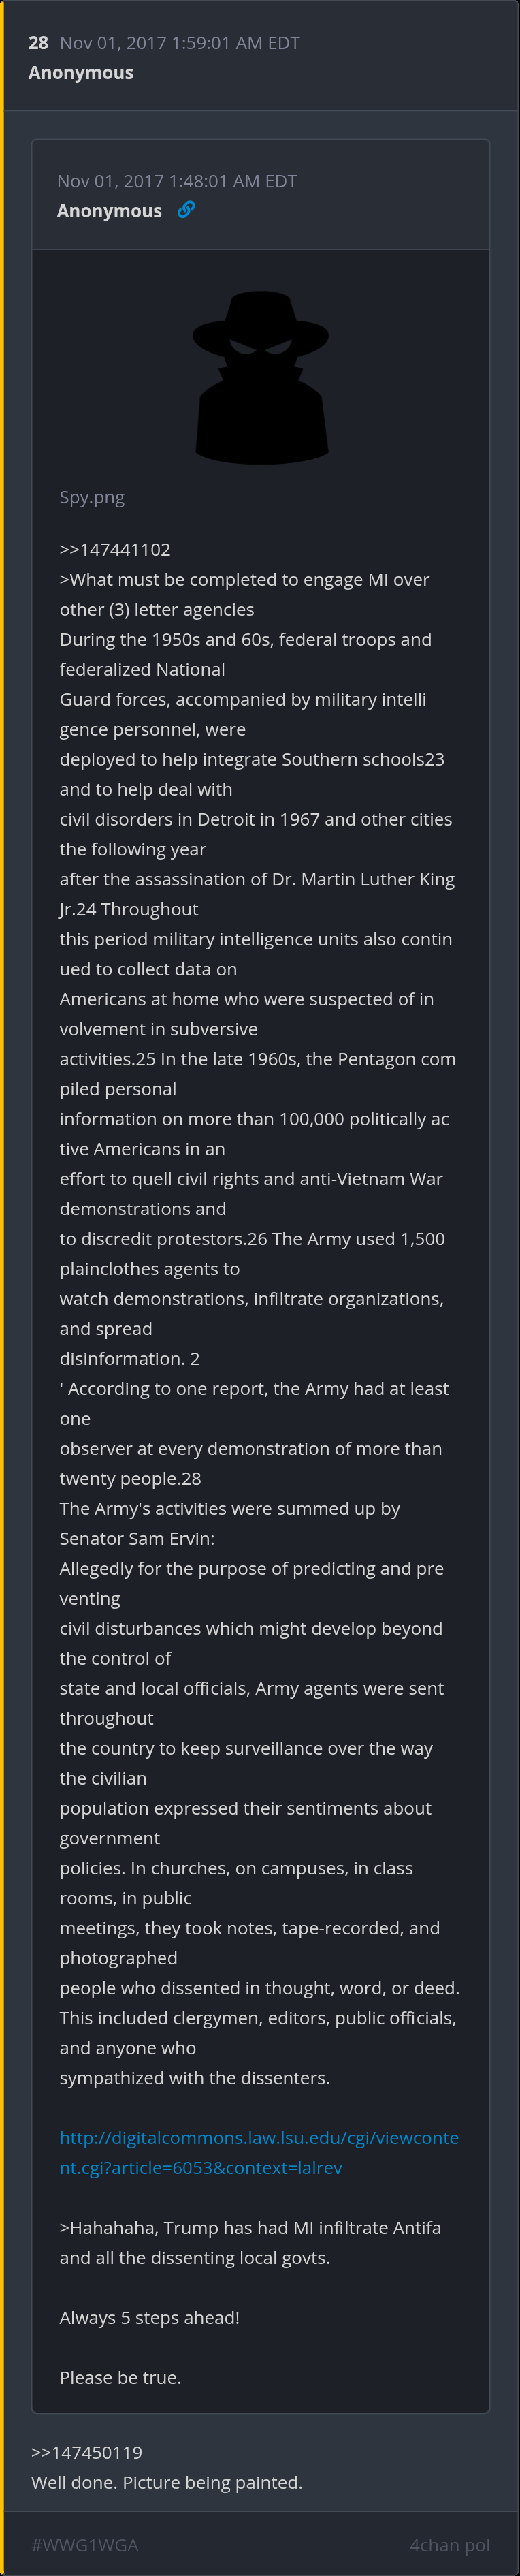Click the quoted post's Anonymous author name

[109, 211]
